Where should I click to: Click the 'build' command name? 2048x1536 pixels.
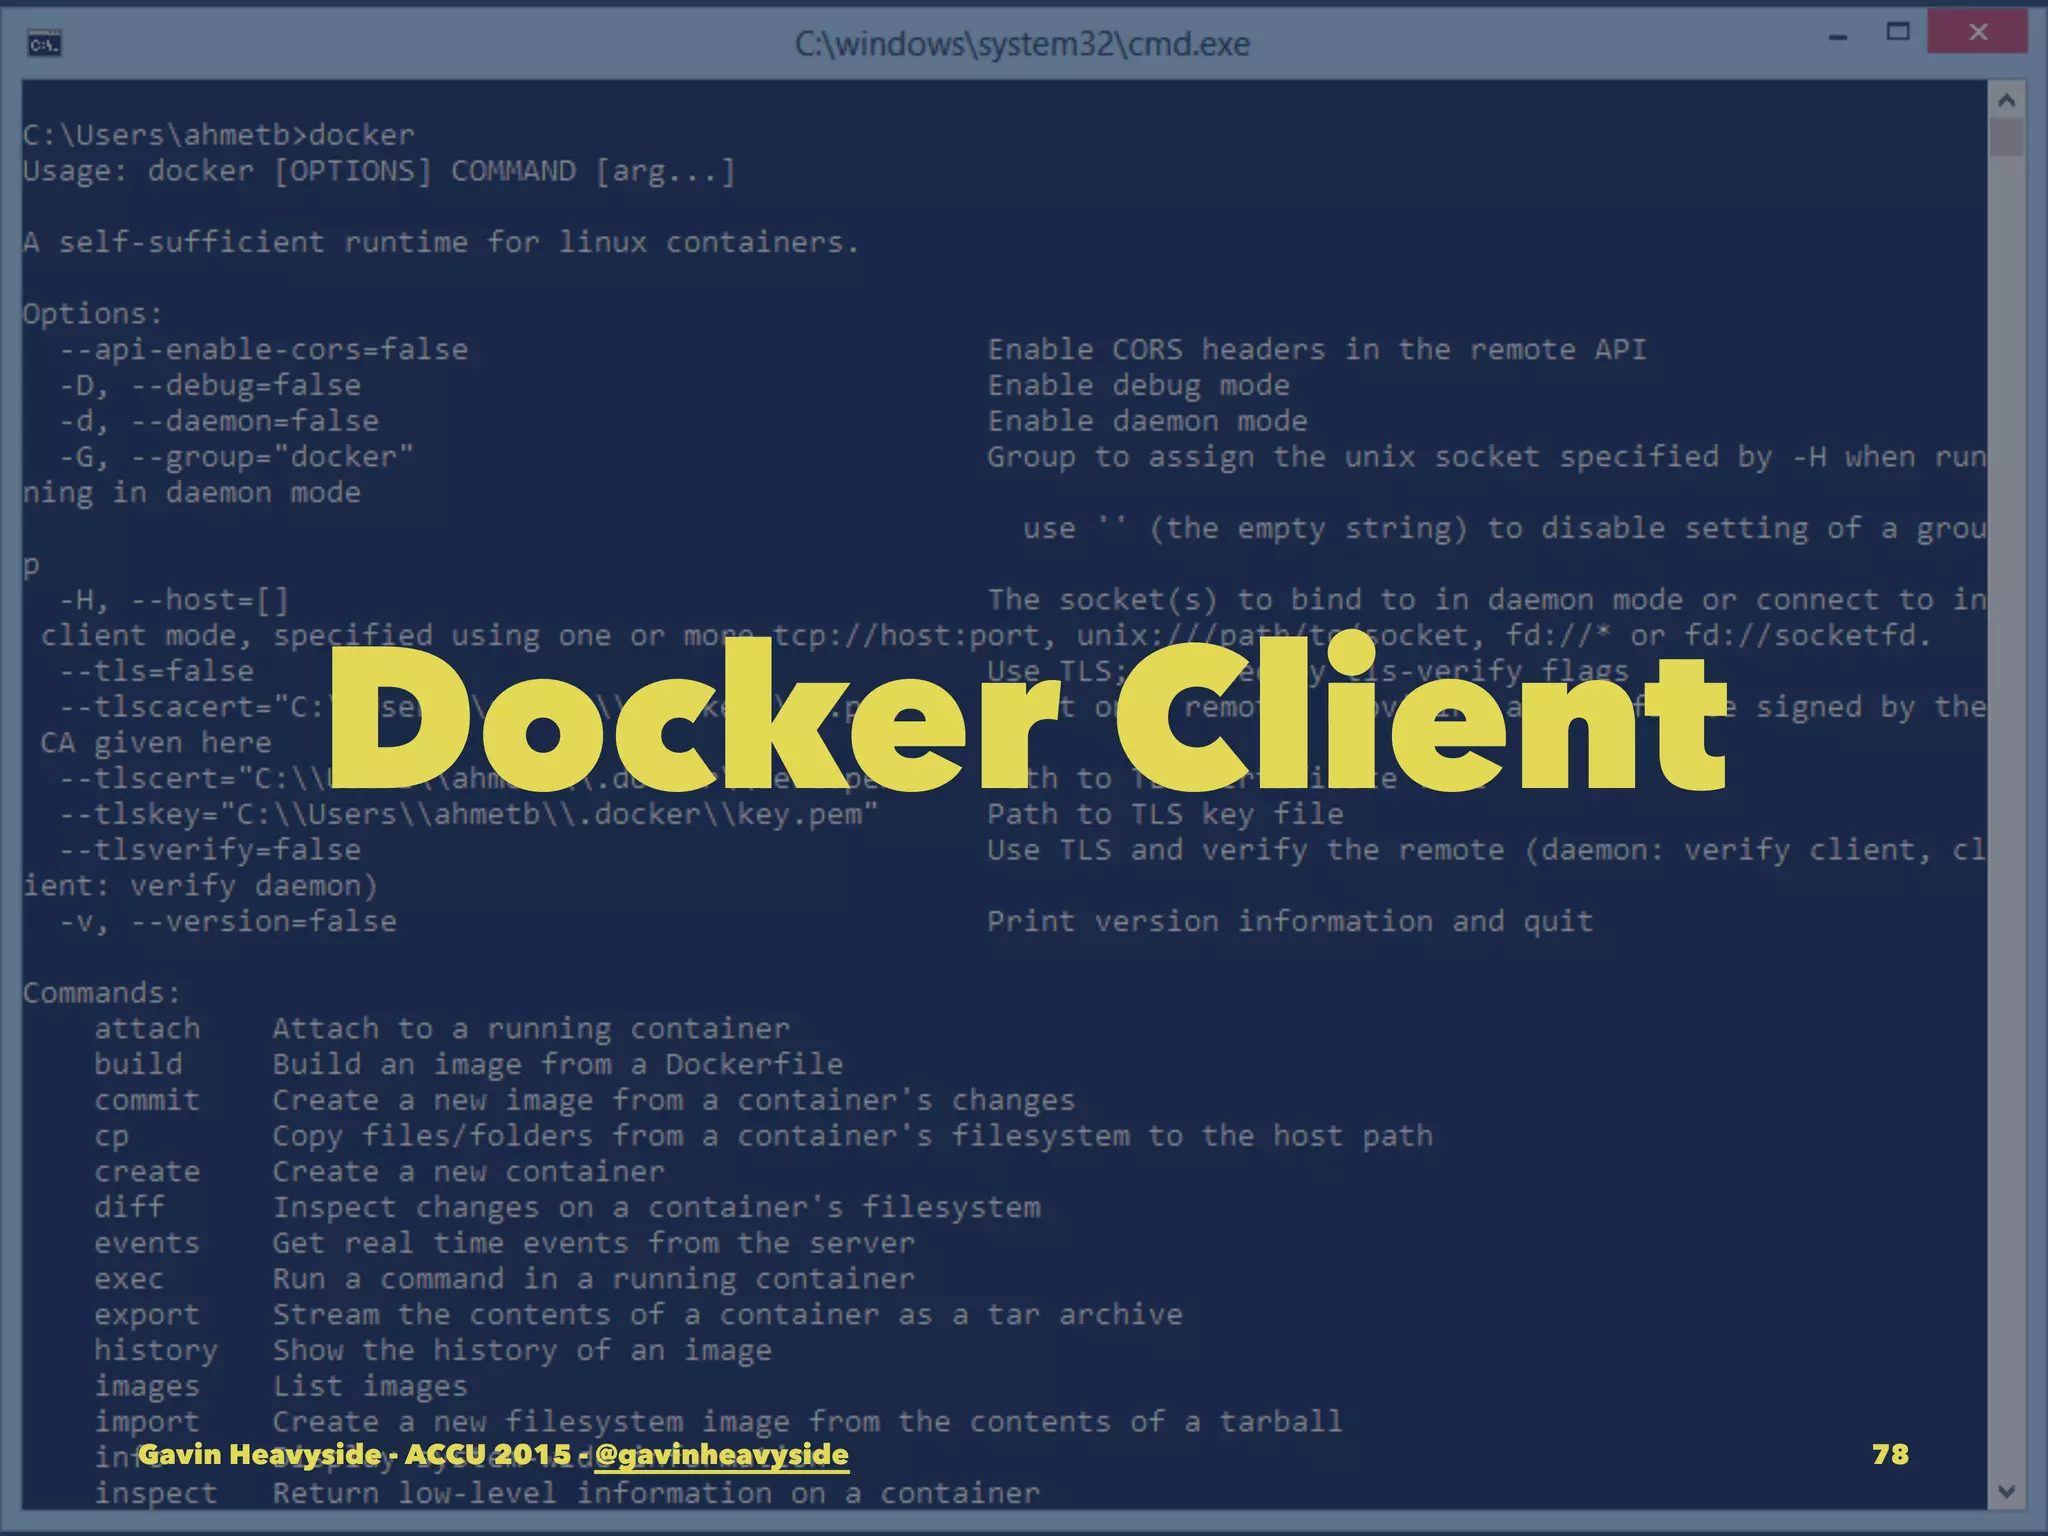138,1064
